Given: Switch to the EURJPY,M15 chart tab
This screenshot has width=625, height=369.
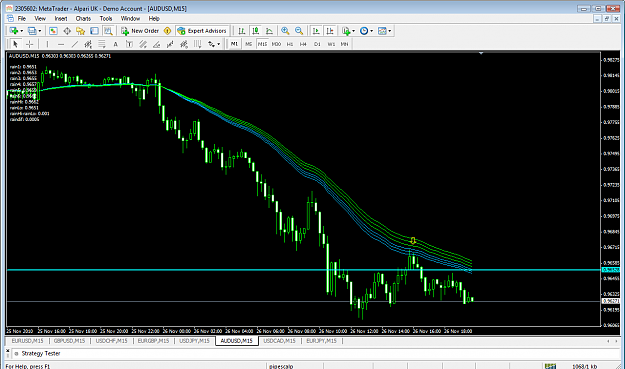Looking at the screenshot, I should point(321,341).
